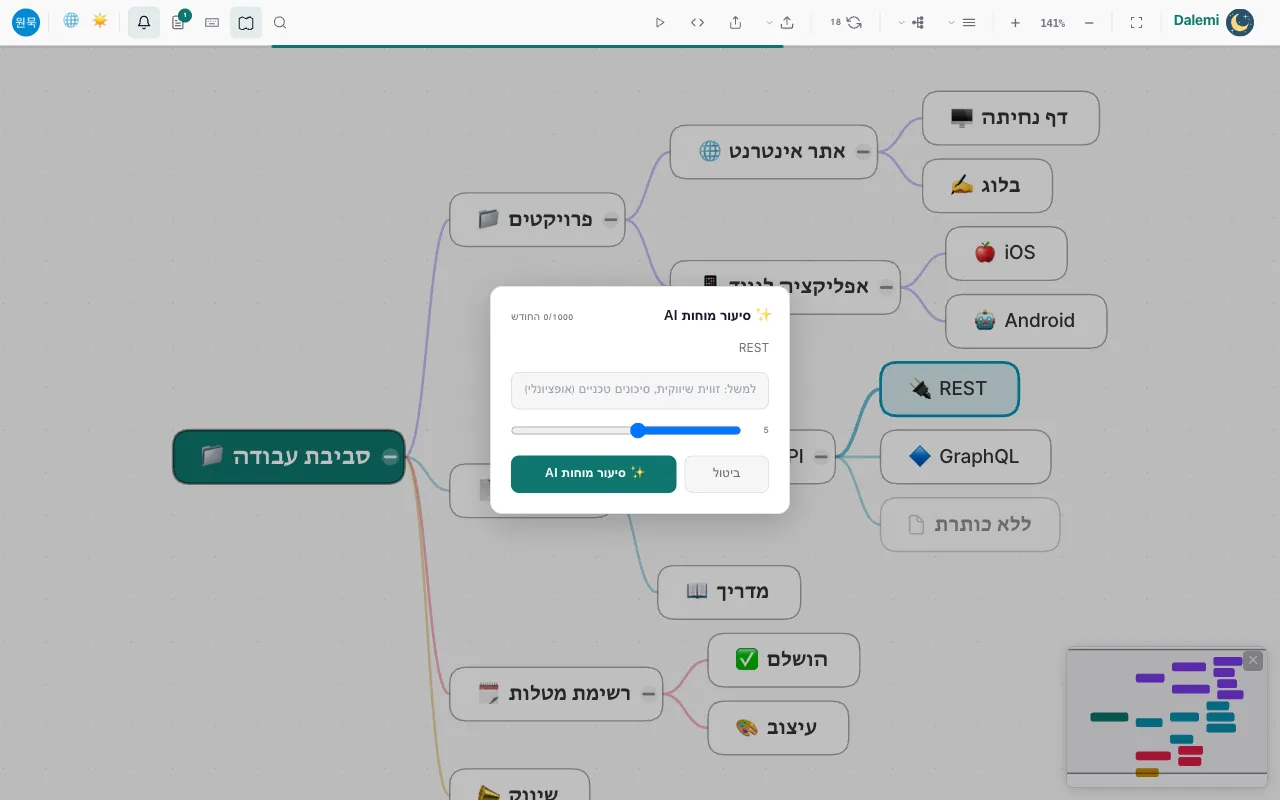This screenshot has height=800, width=1280.
Task: Toggle the map minimap icon in toolbar
Action: pos(246,22)
